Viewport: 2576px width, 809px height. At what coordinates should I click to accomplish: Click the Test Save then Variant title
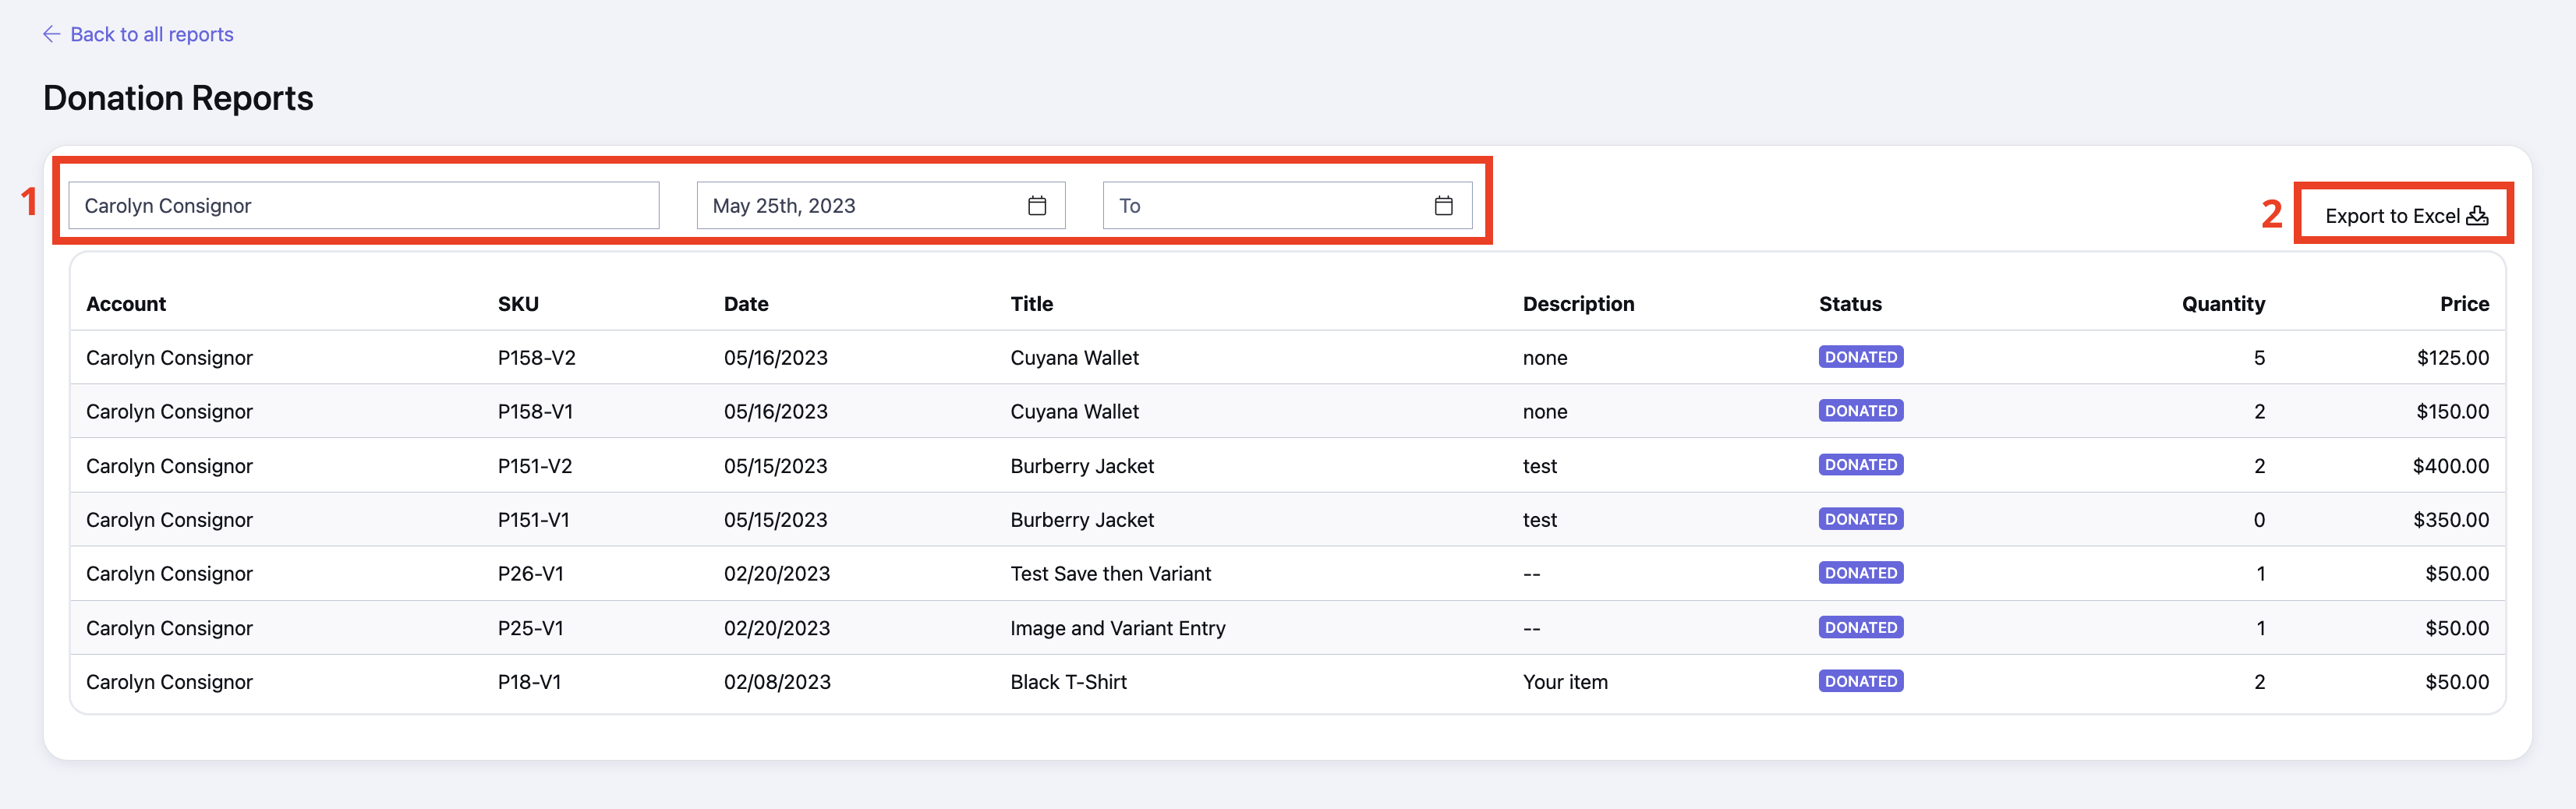[x=1110, y=574]
